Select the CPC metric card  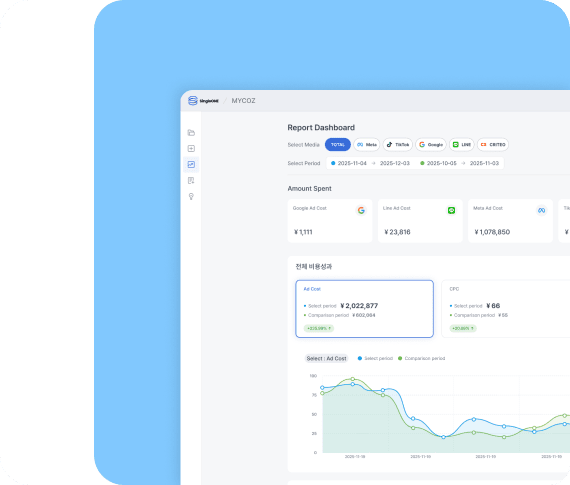pyautogui.click(x=506, y=309)
